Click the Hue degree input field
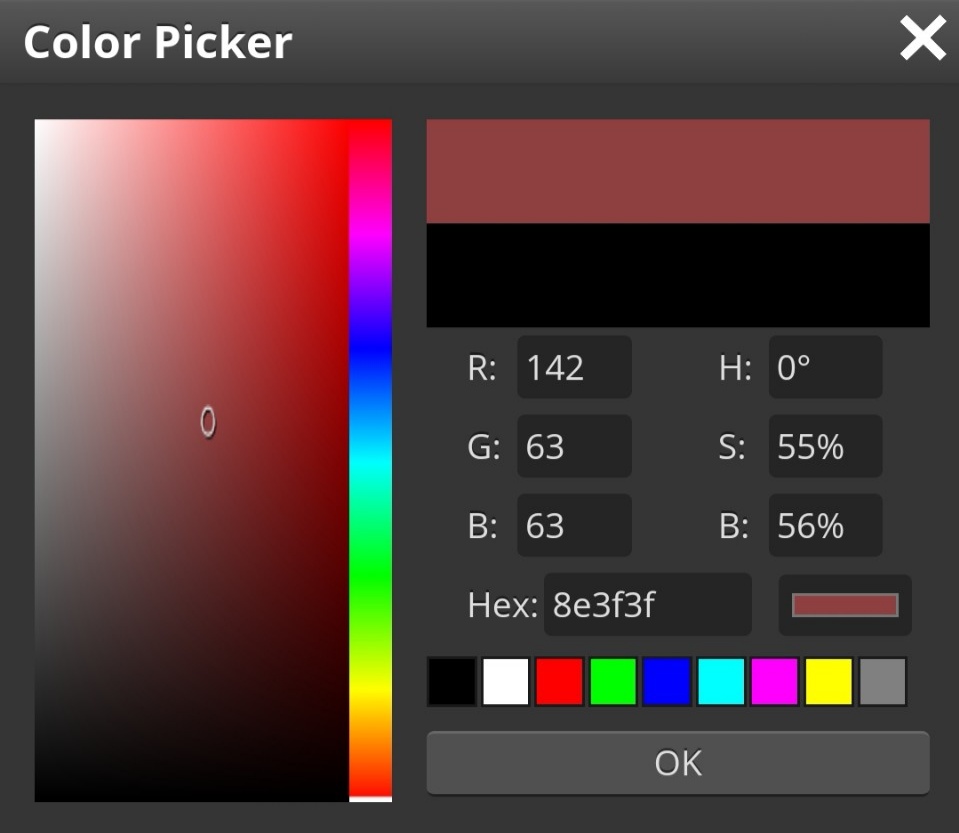959x833 pixels. pyautogui.click(x=824, y=366)
